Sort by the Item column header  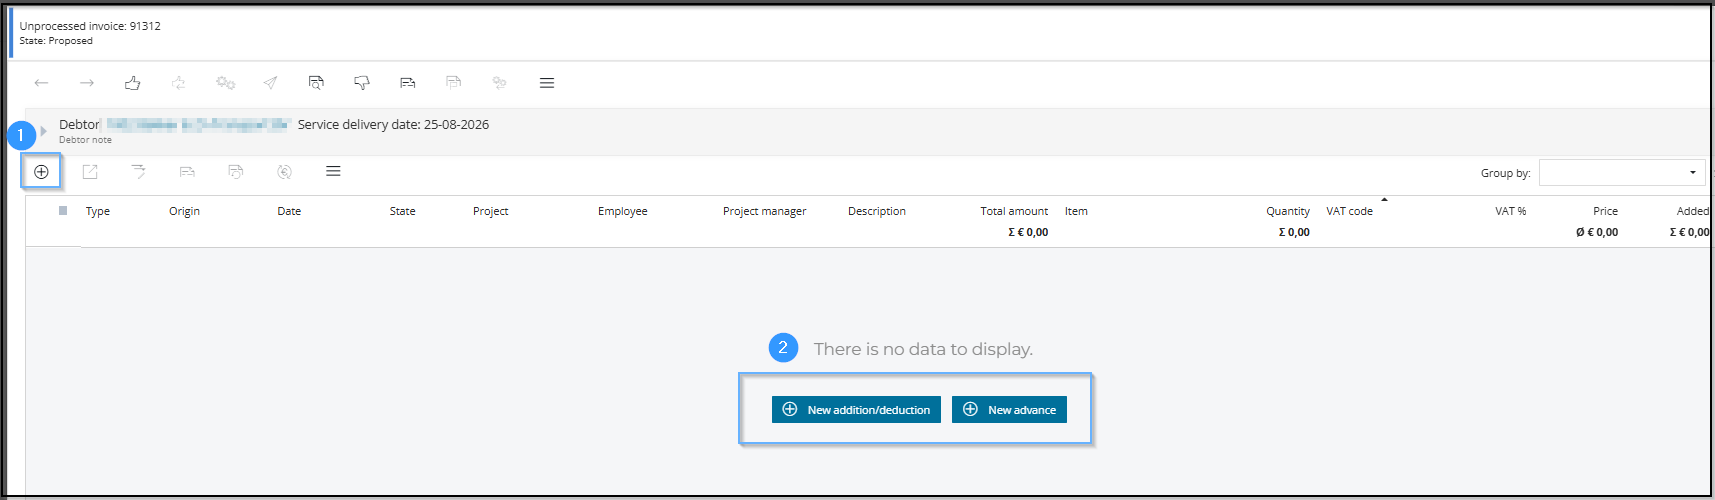pyautogui.click(x=1076, y=211)
